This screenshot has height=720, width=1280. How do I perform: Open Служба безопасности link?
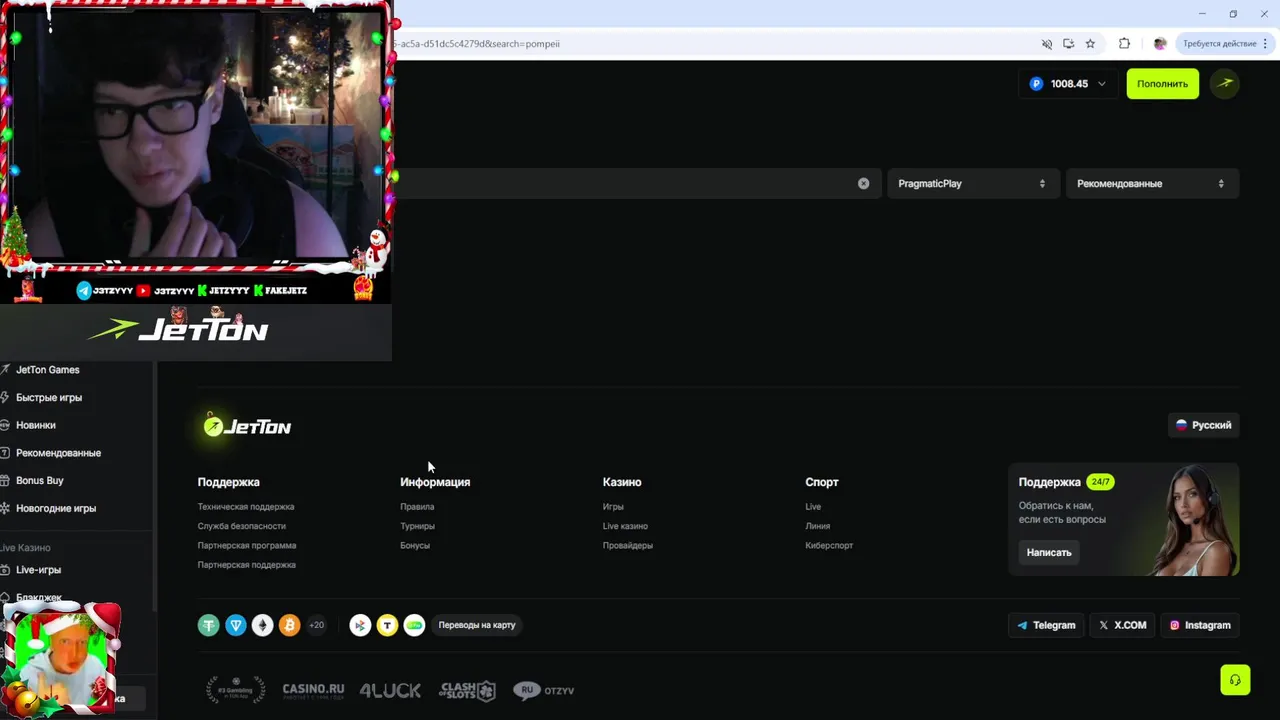point(242,526)
